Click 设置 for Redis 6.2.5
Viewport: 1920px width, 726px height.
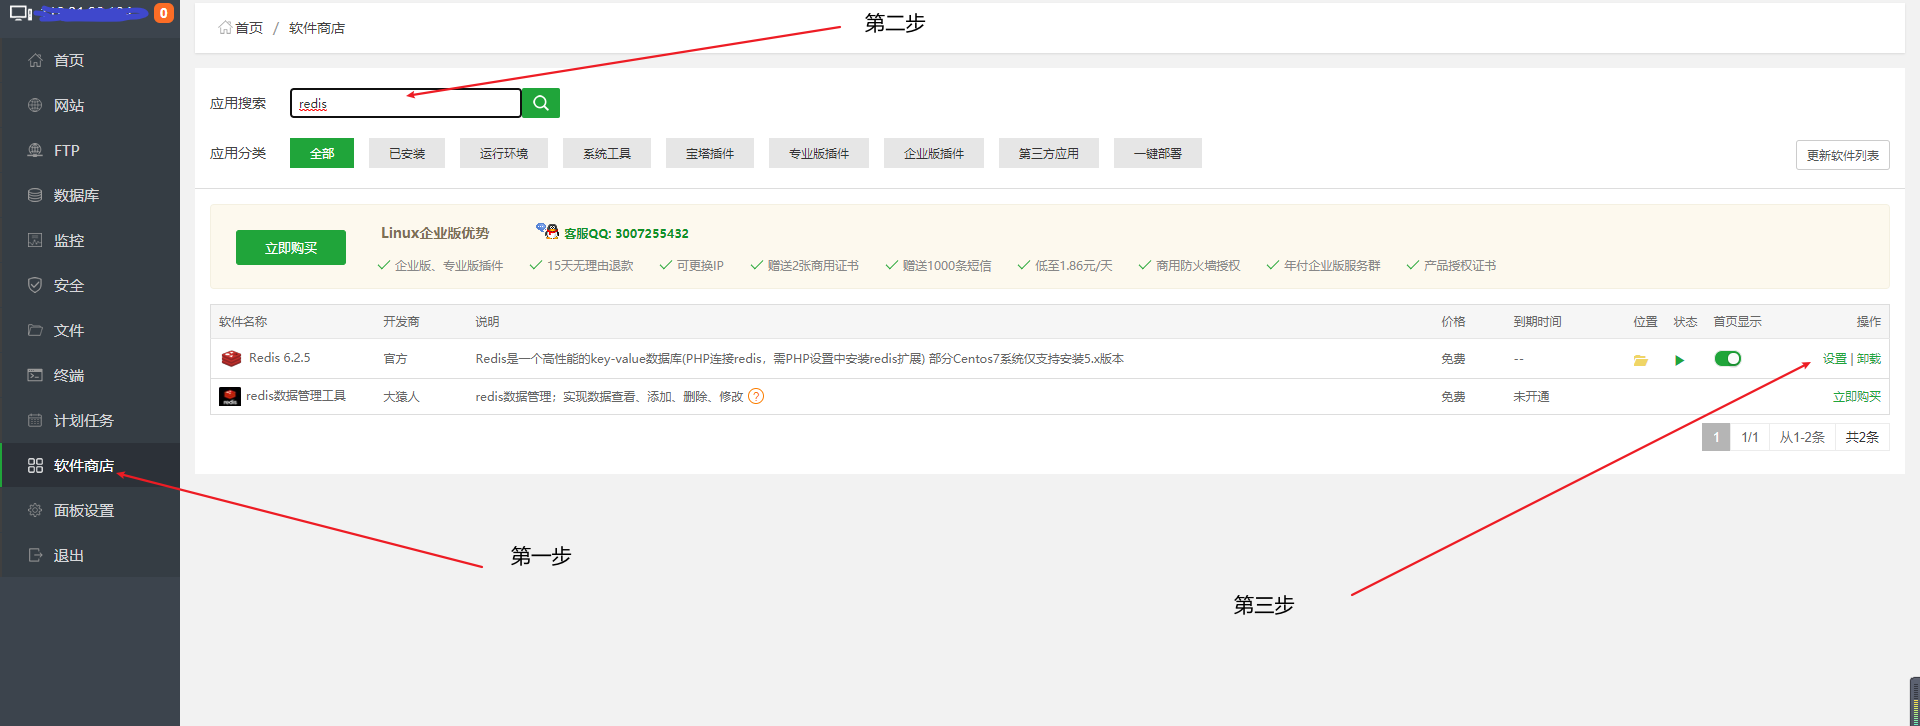click(x=1835, y=358)
